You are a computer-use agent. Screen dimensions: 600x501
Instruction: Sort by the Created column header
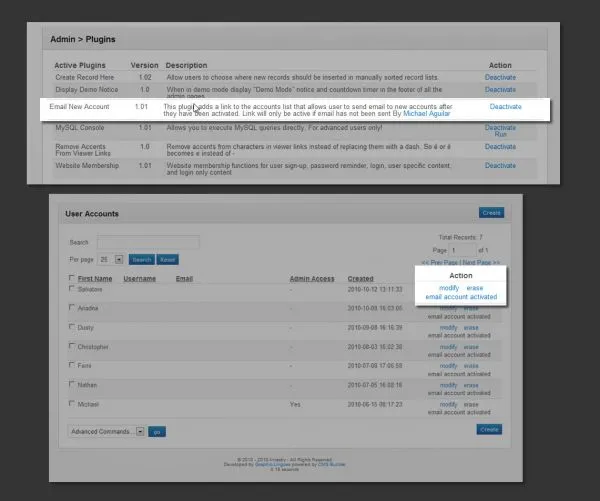tap(360, 279)
